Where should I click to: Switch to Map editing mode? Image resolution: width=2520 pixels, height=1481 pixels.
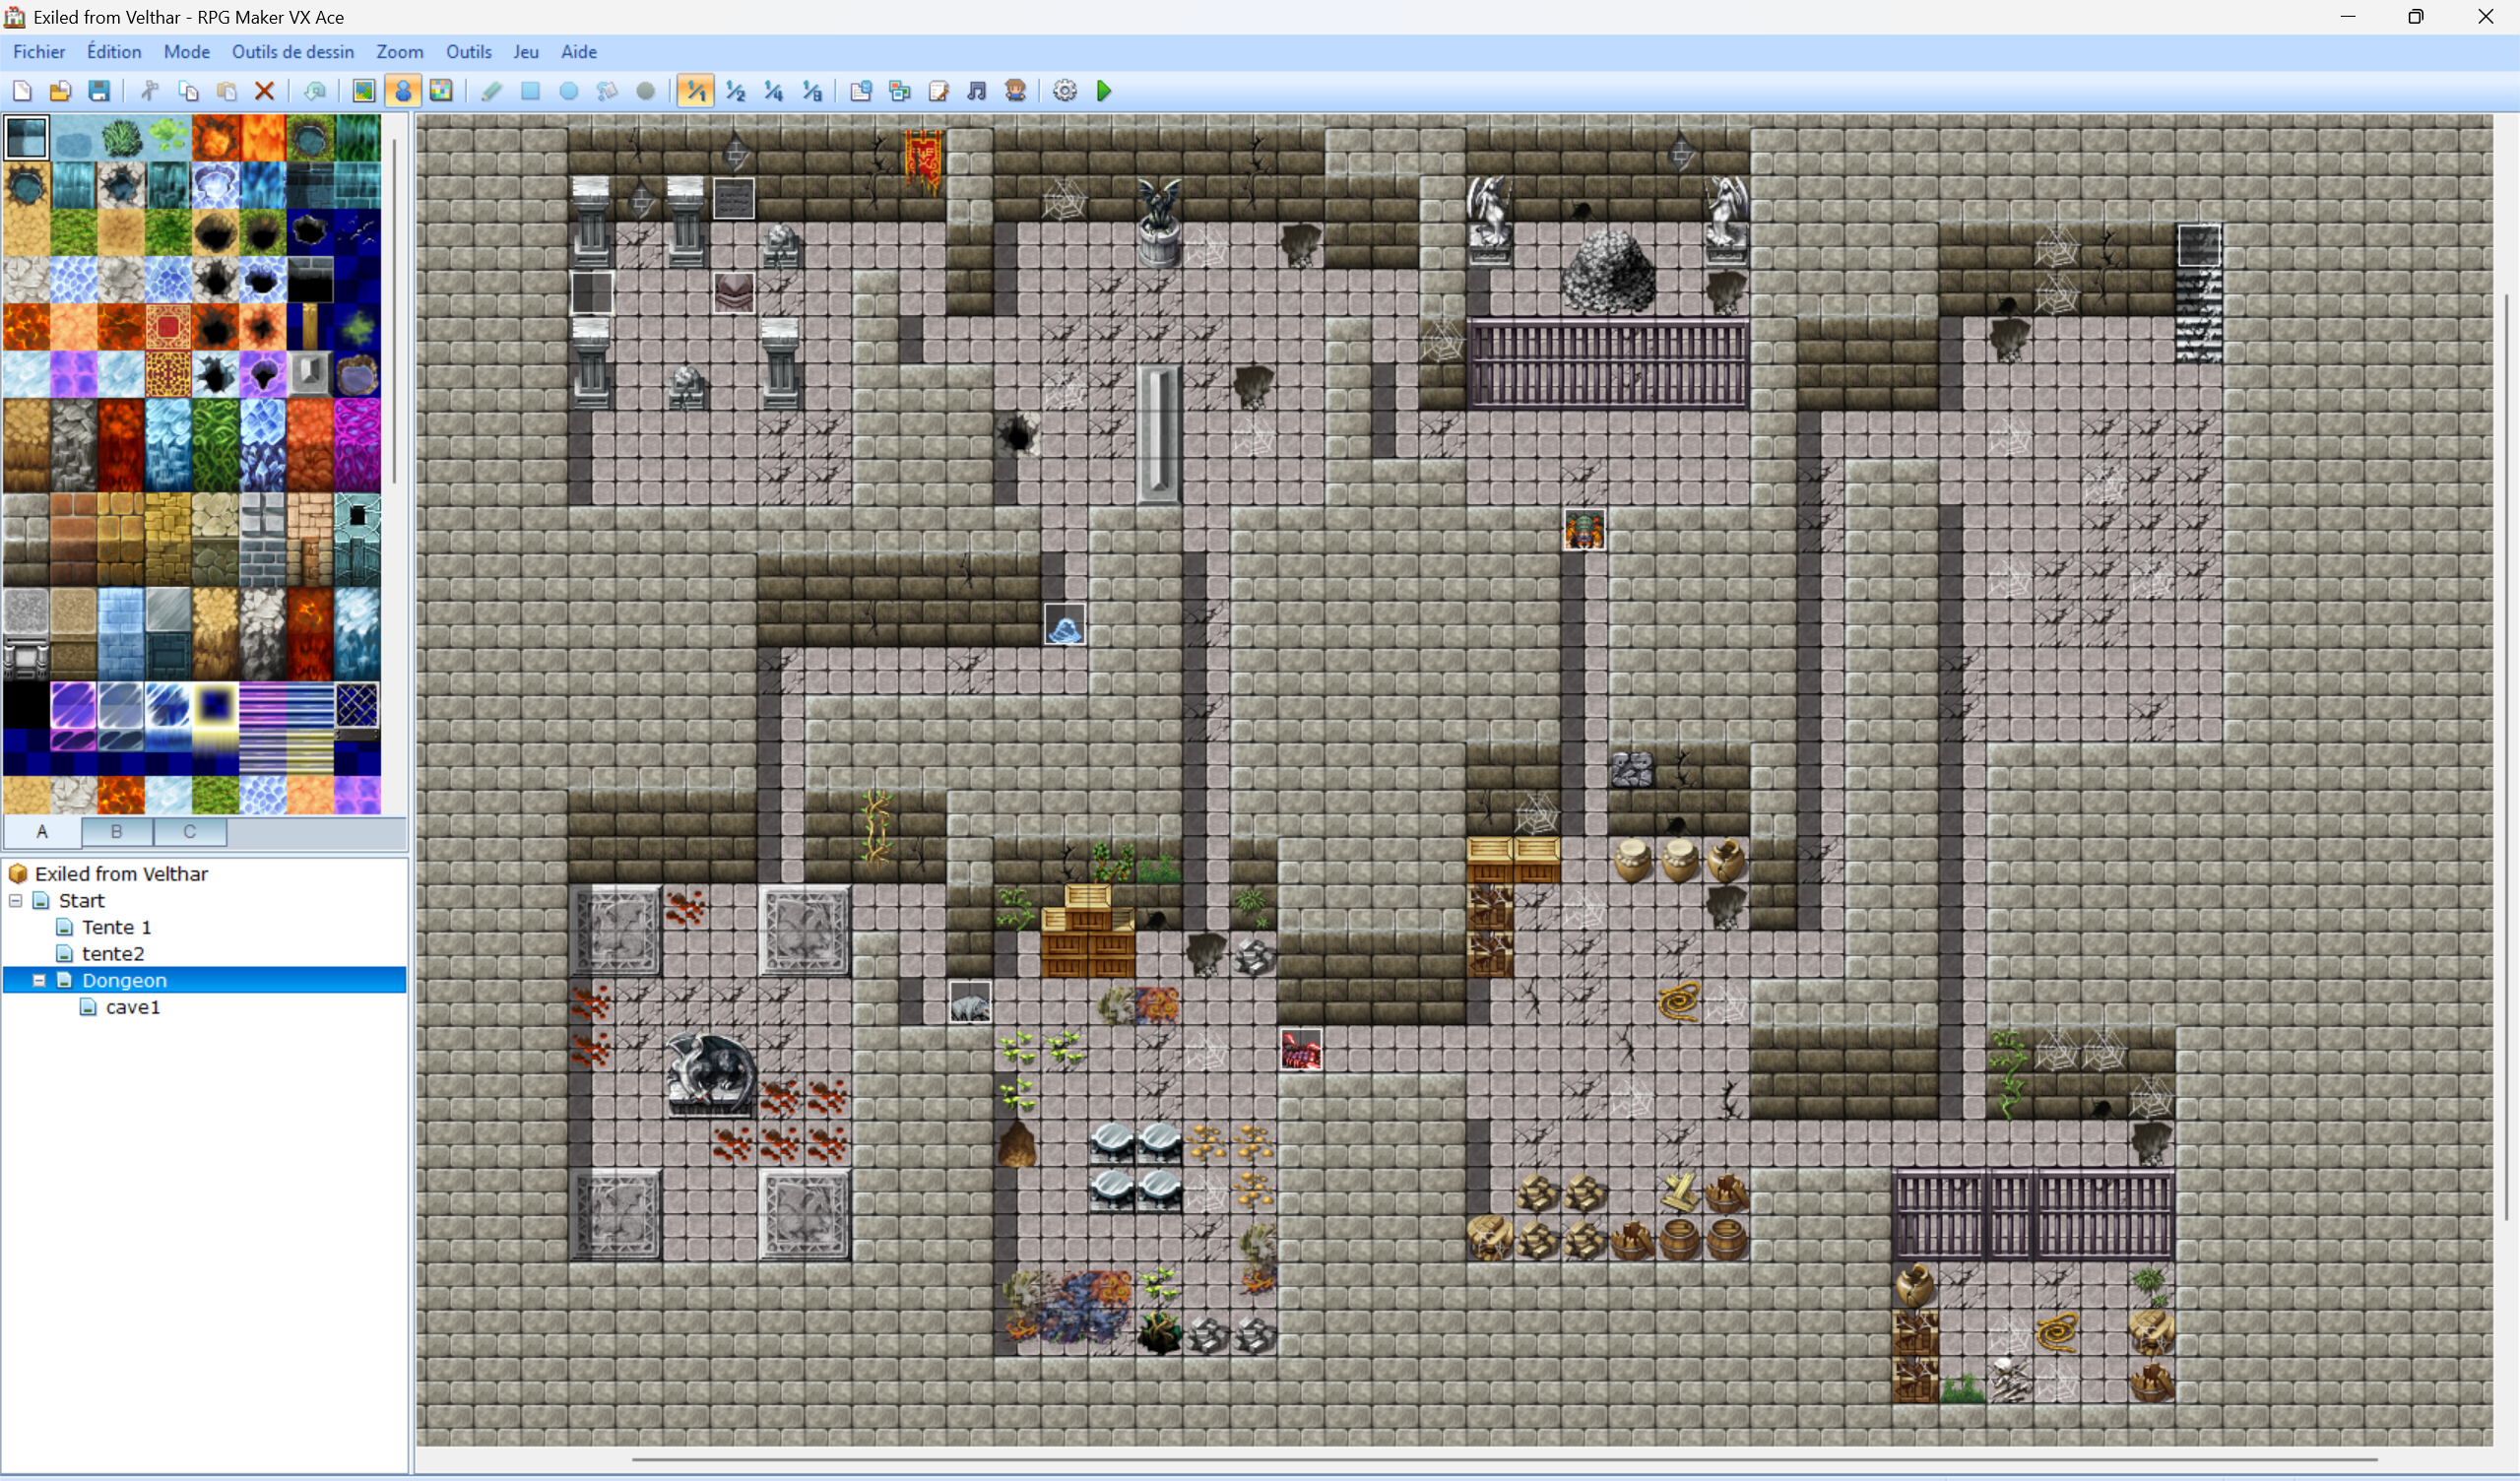point(364,91)
